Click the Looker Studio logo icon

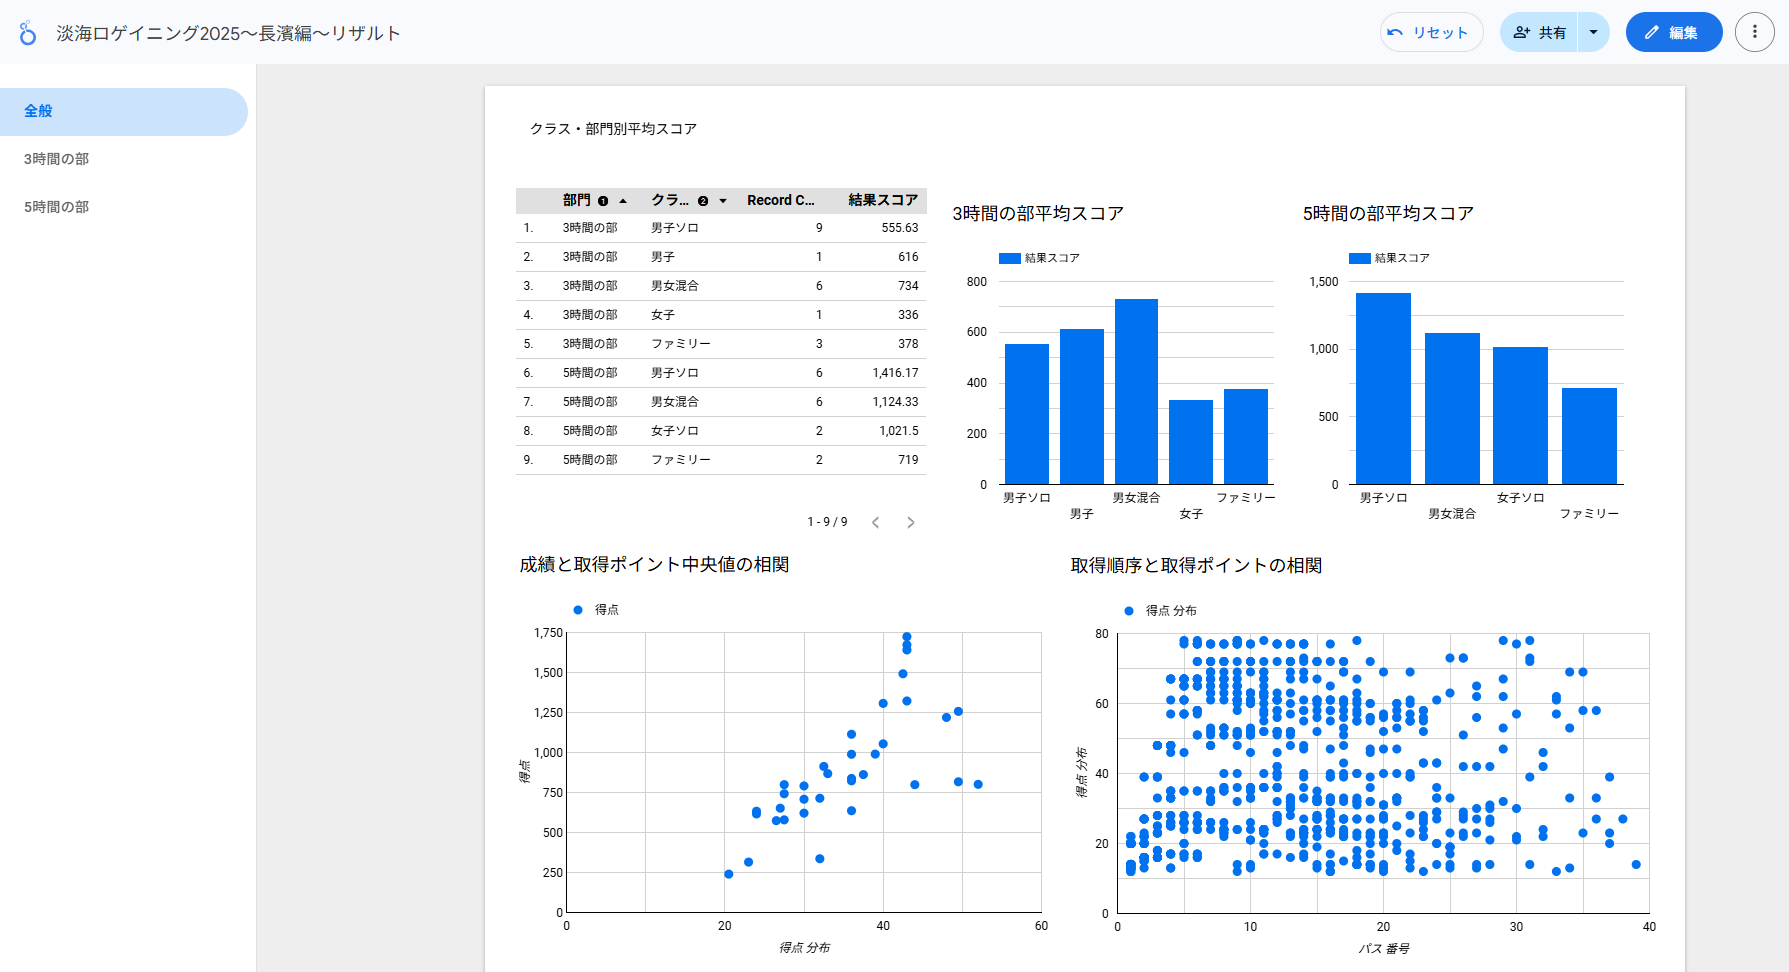(x=28, y=33)
